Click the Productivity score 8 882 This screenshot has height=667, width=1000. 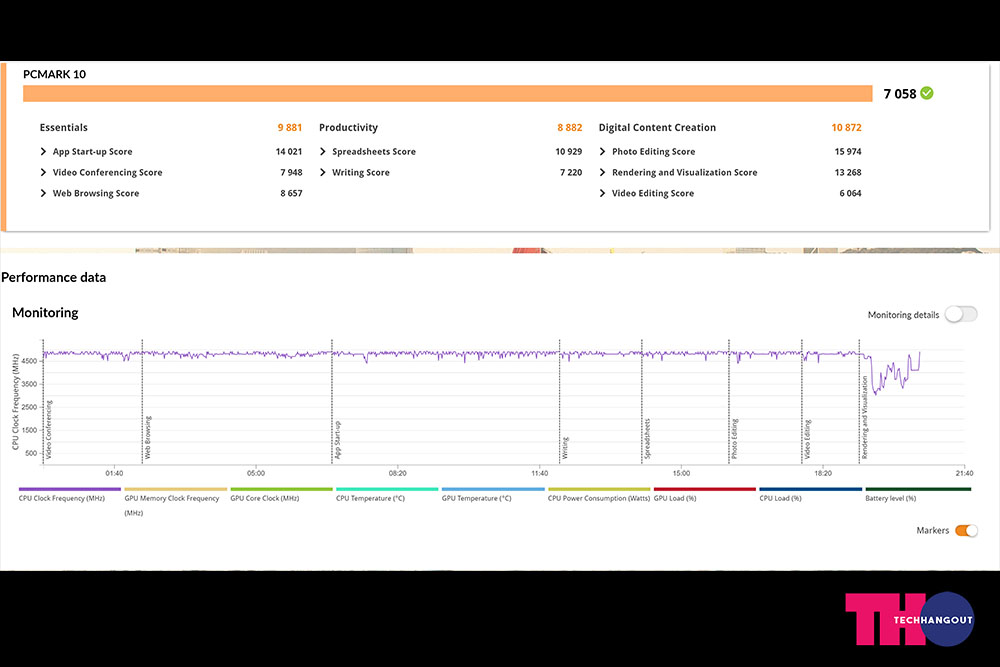coord(570,128)
